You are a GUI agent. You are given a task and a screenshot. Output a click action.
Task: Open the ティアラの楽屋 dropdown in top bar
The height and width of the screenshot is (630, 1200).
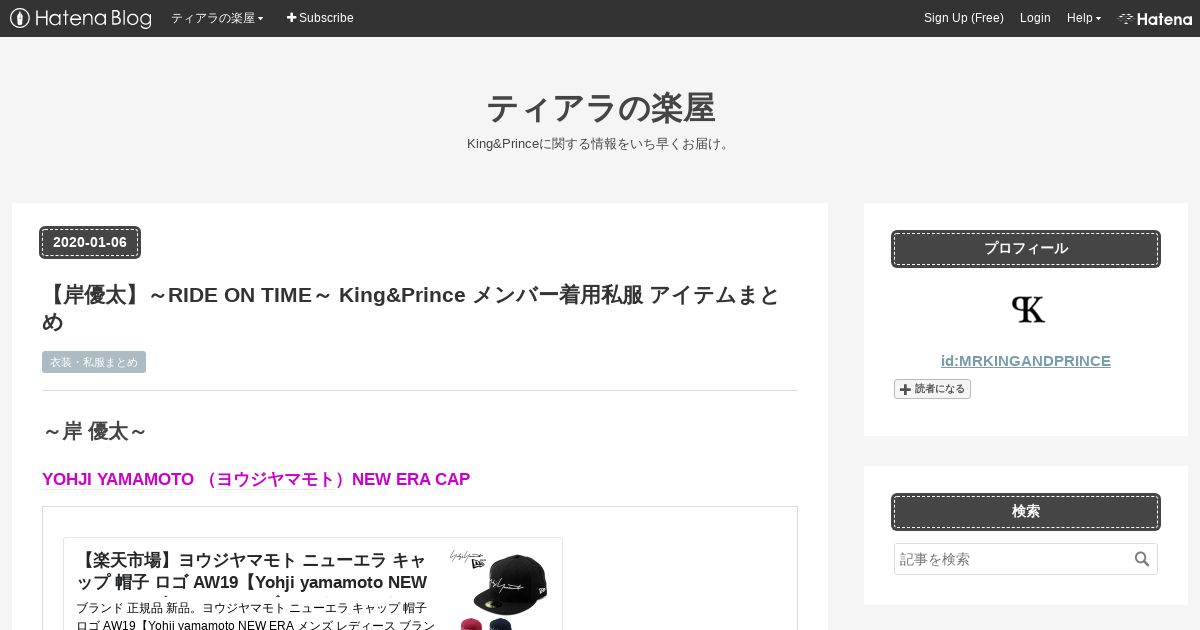click(x=217, y=18)
